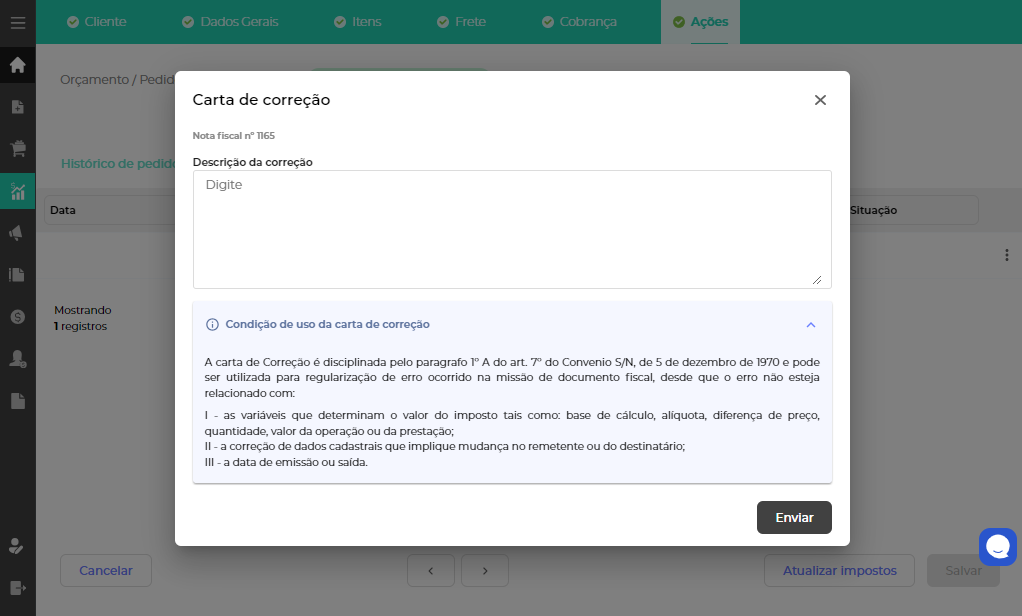This screenshot has width=1022, height=616.
Task: Open the shopping cart section in sidebar
Action: (17, 149)
